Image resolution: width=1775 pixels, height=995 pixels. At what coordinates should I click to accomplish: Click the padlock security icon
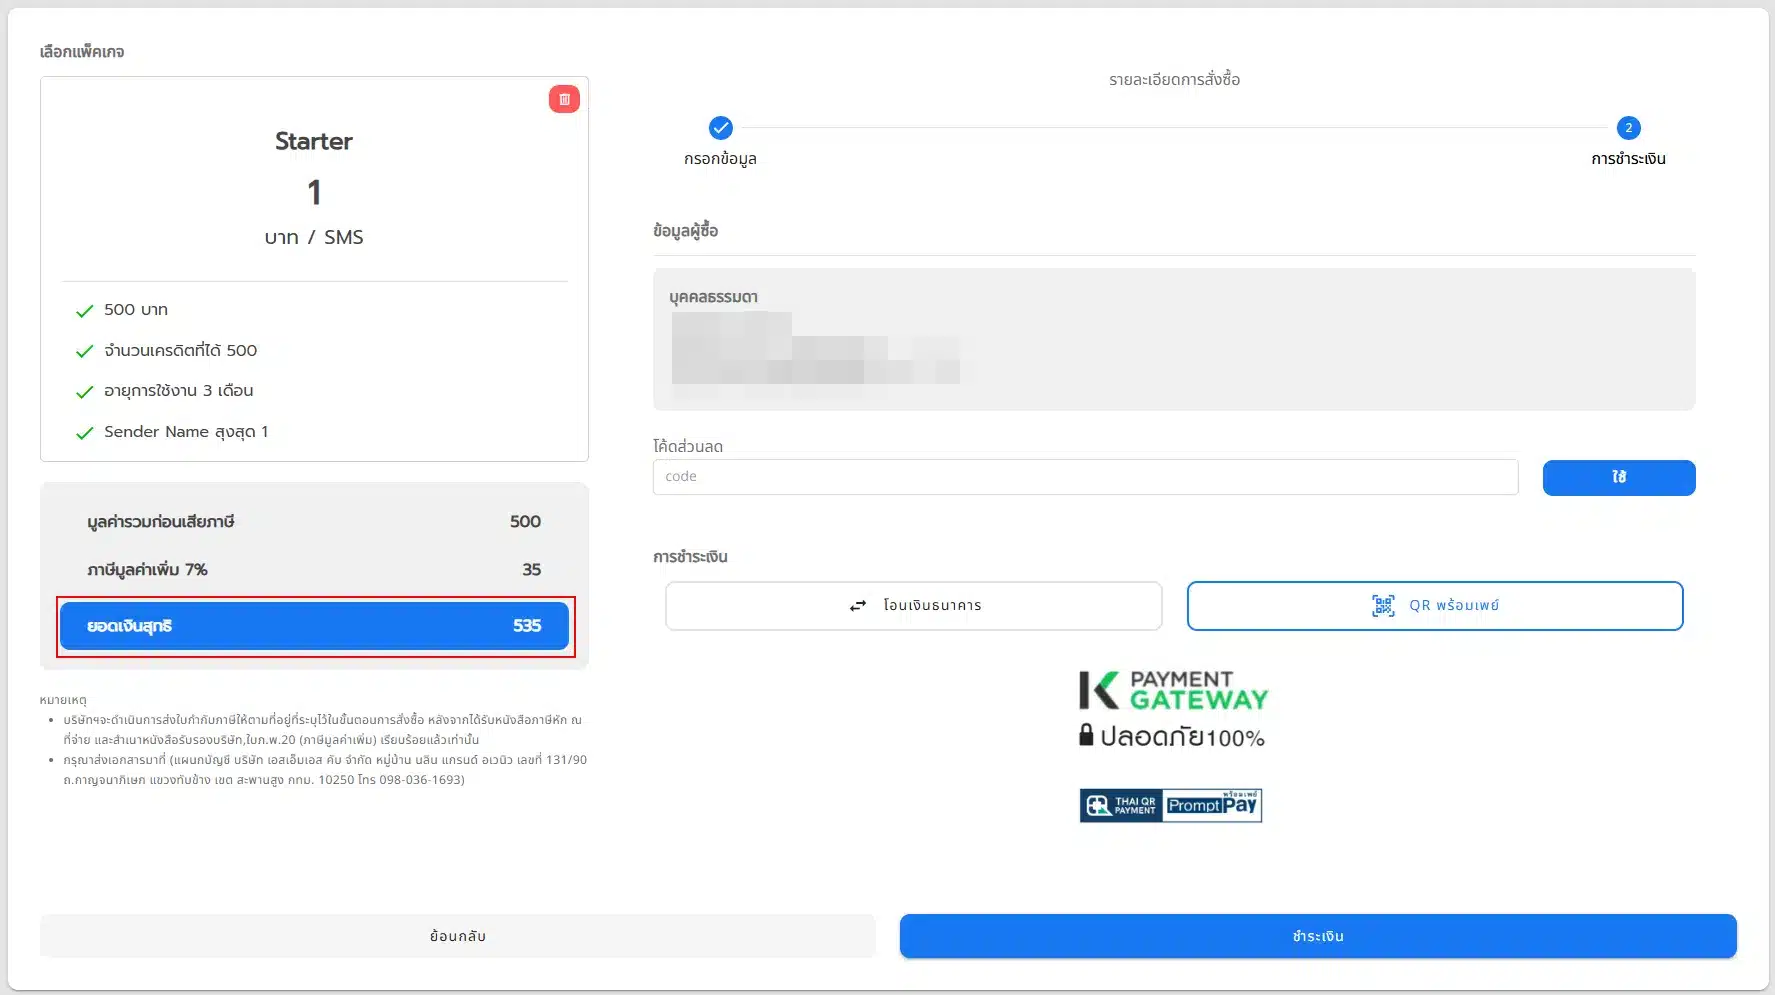tap(1086, 735)
